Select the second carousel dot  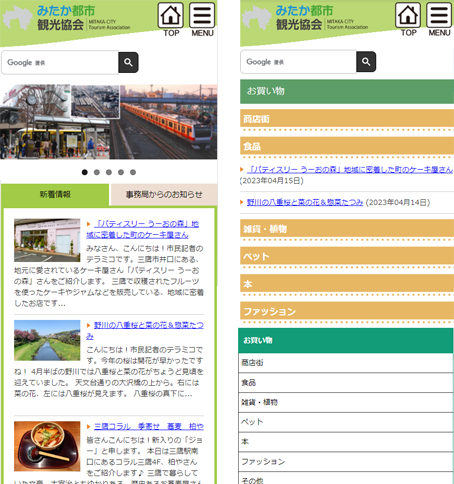tap(97, 172)
